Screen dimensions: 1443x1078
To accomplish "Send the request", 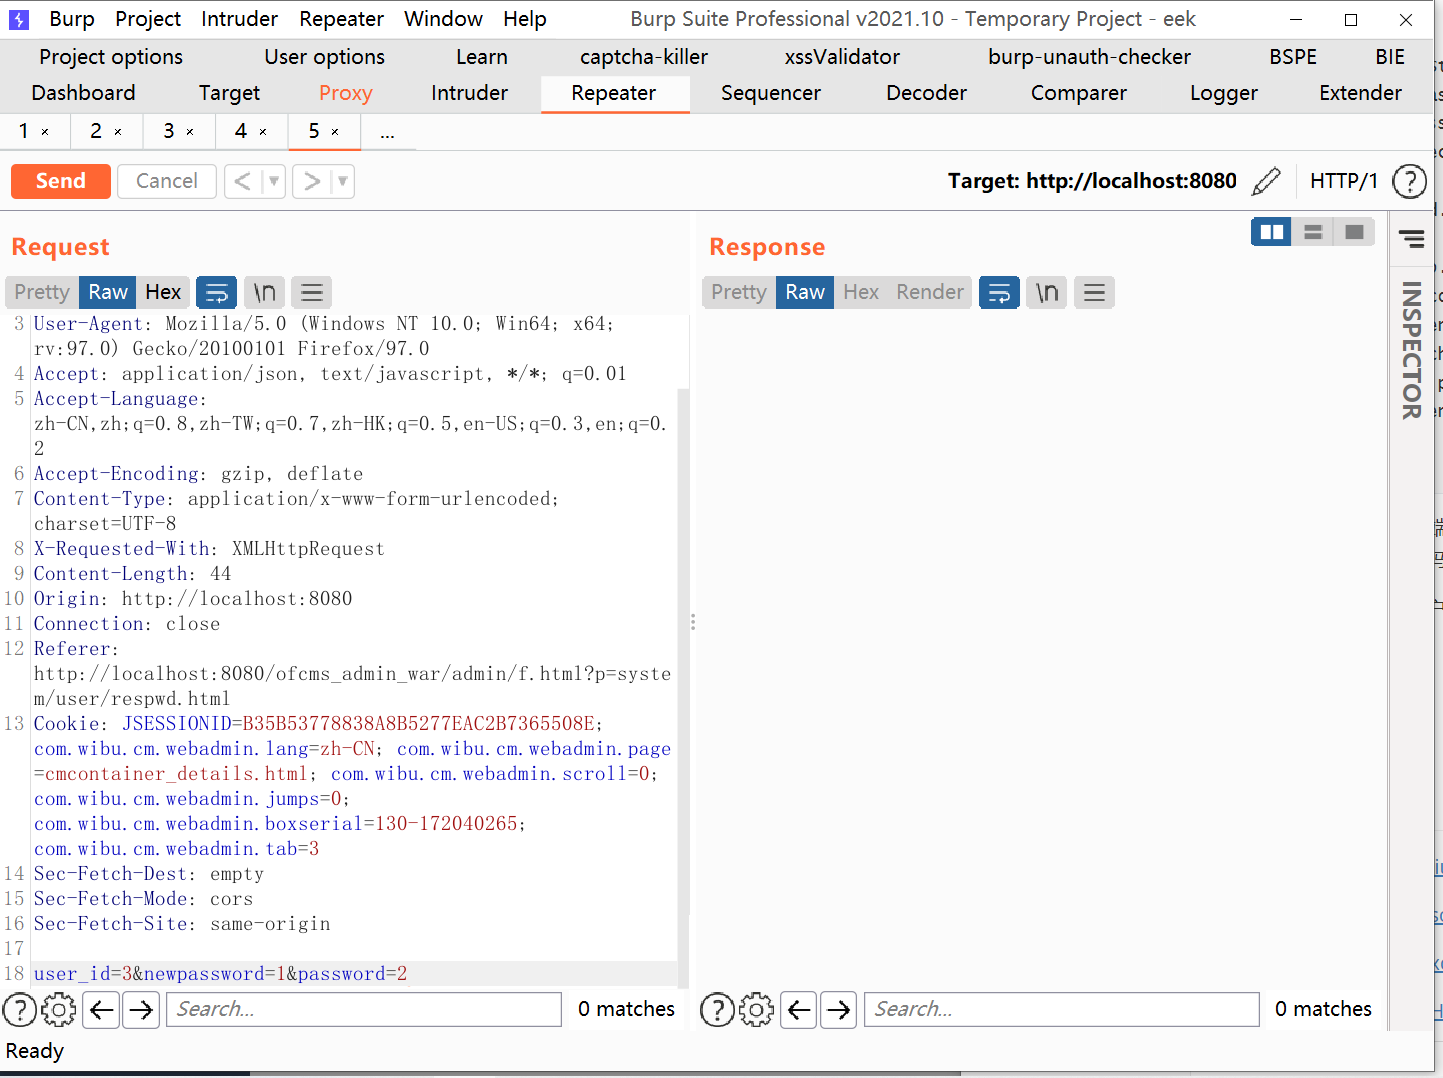I will click(61, 181).
